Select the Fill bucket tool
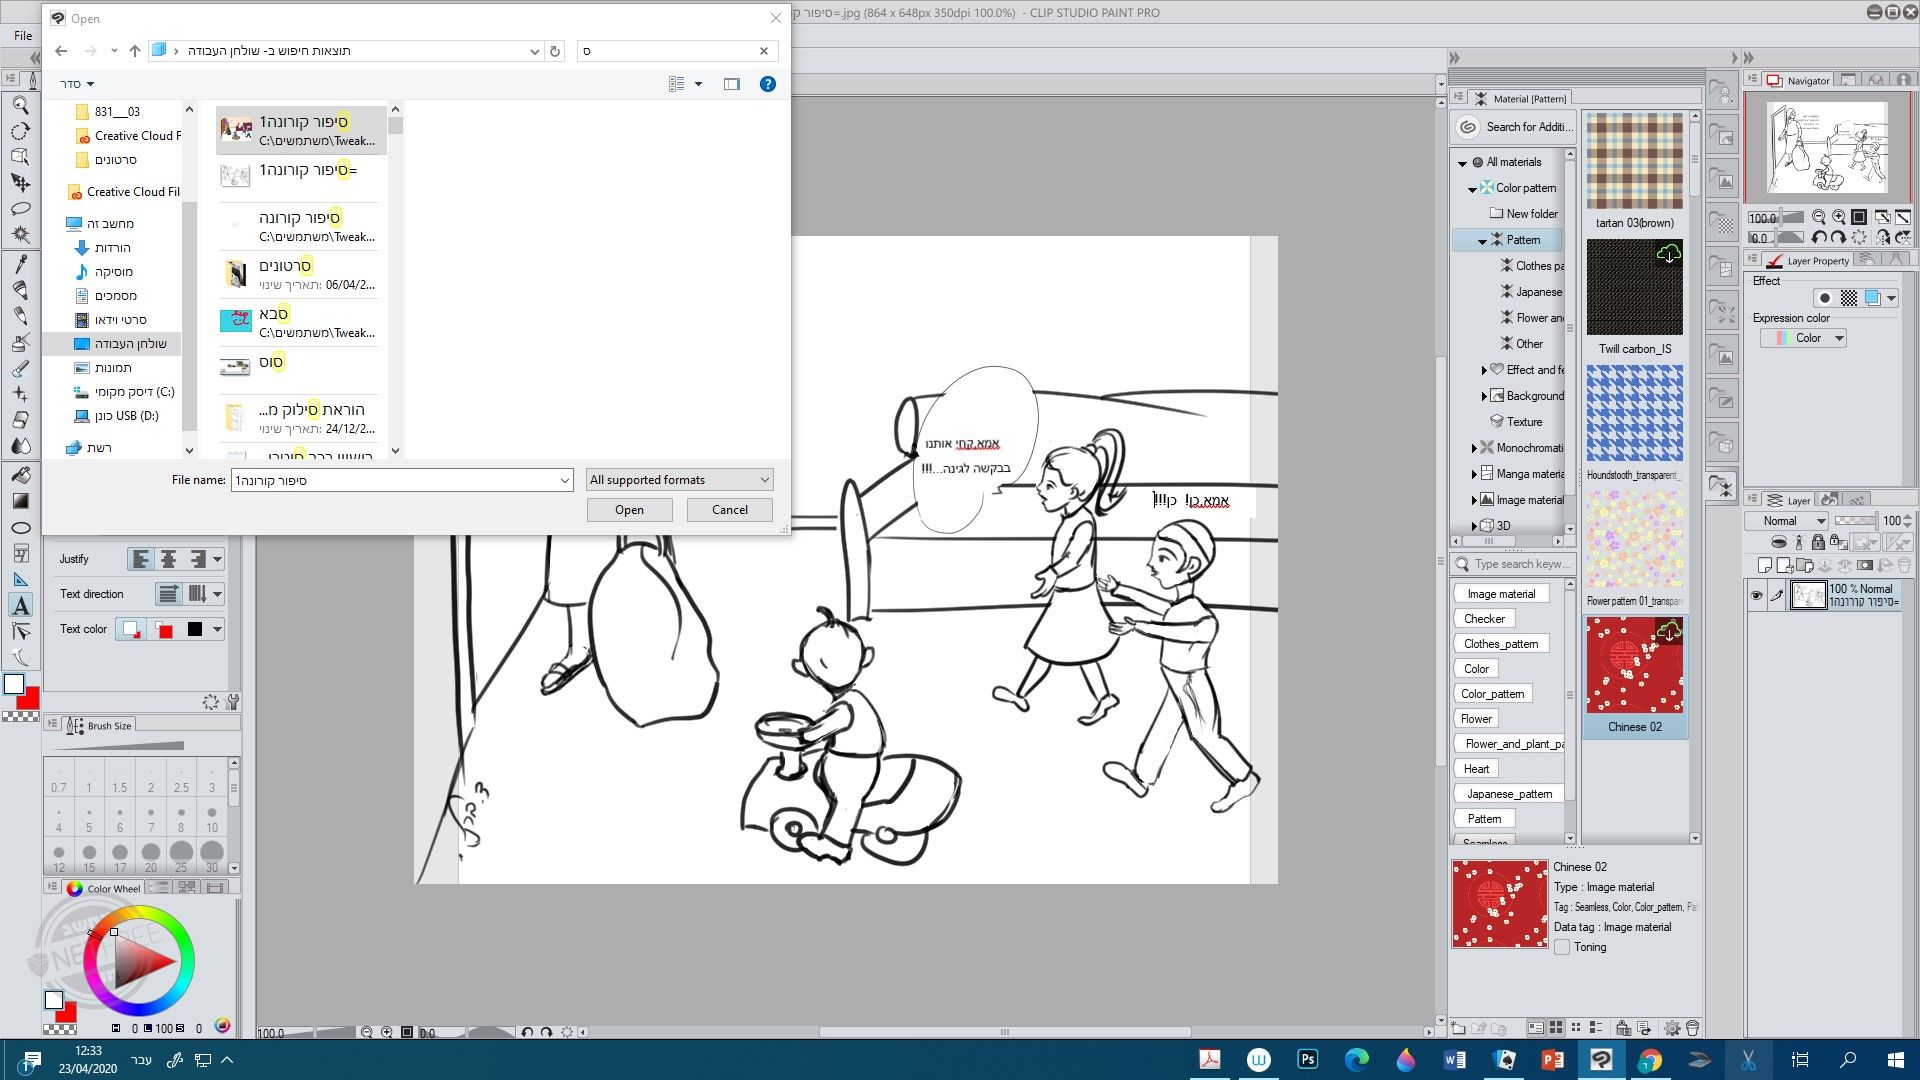The width and height of the screenshot is (1920, 1080). (x=20, y=474)
